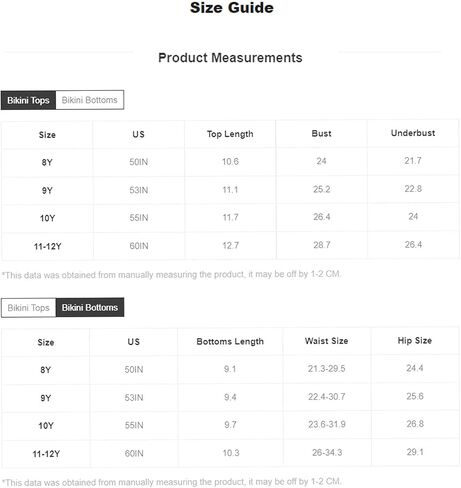Click the 29.1 hip size value
This screenshot has height=488, width=461.
(415, 452)
